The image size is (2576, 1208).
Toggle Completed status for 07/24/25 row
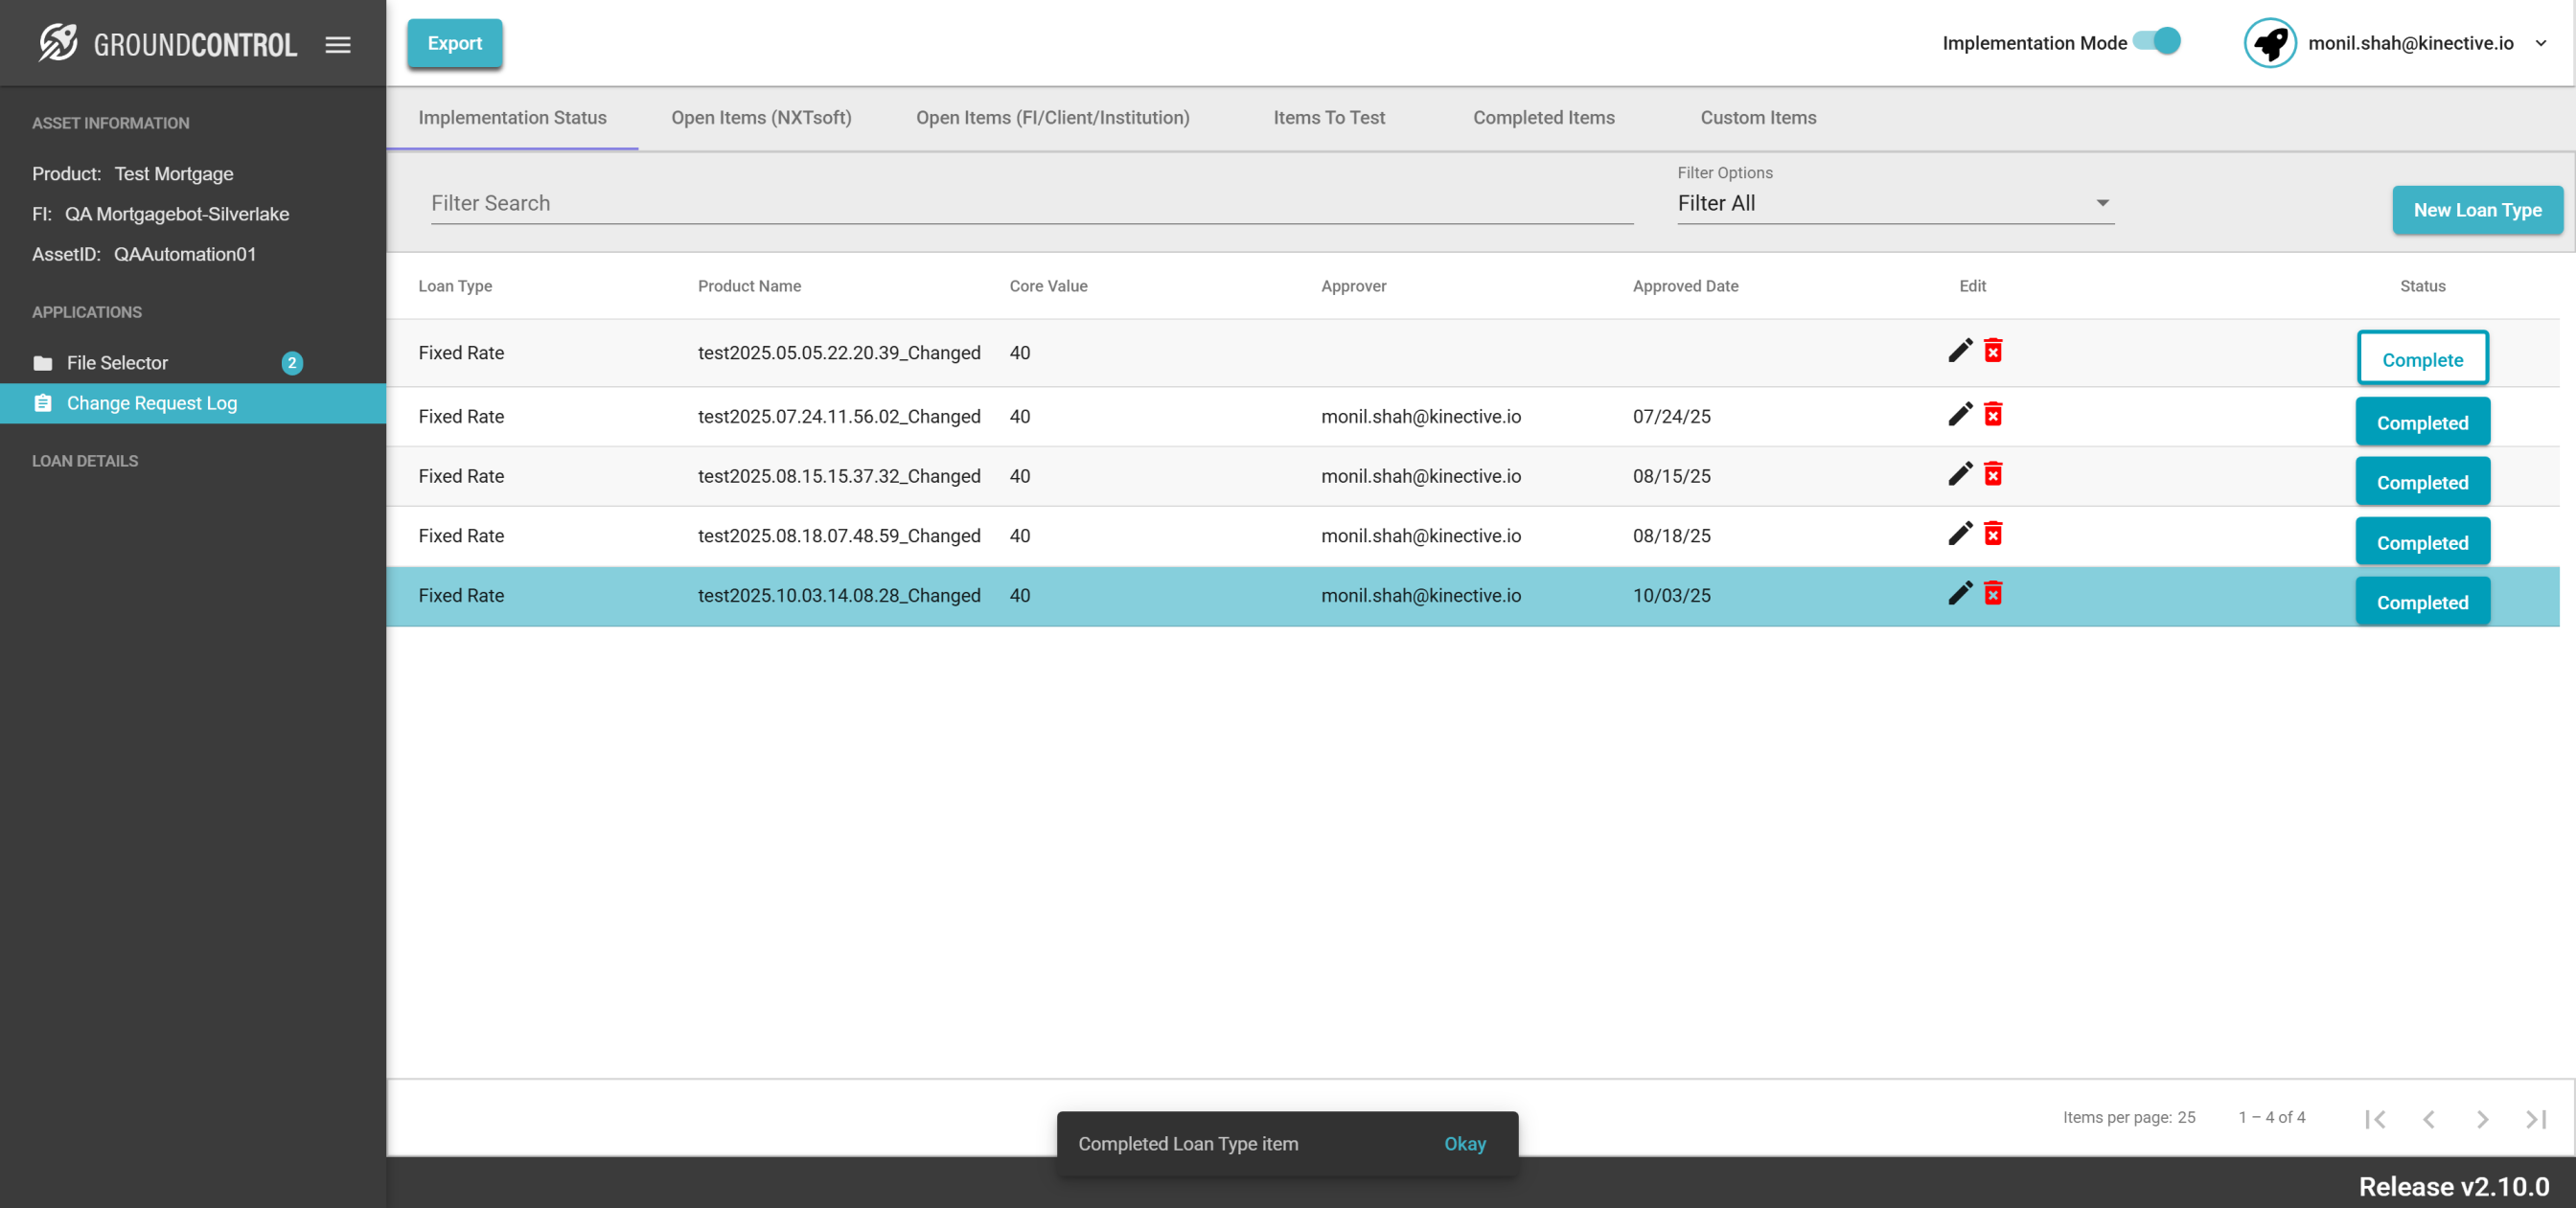(2422, 423)
